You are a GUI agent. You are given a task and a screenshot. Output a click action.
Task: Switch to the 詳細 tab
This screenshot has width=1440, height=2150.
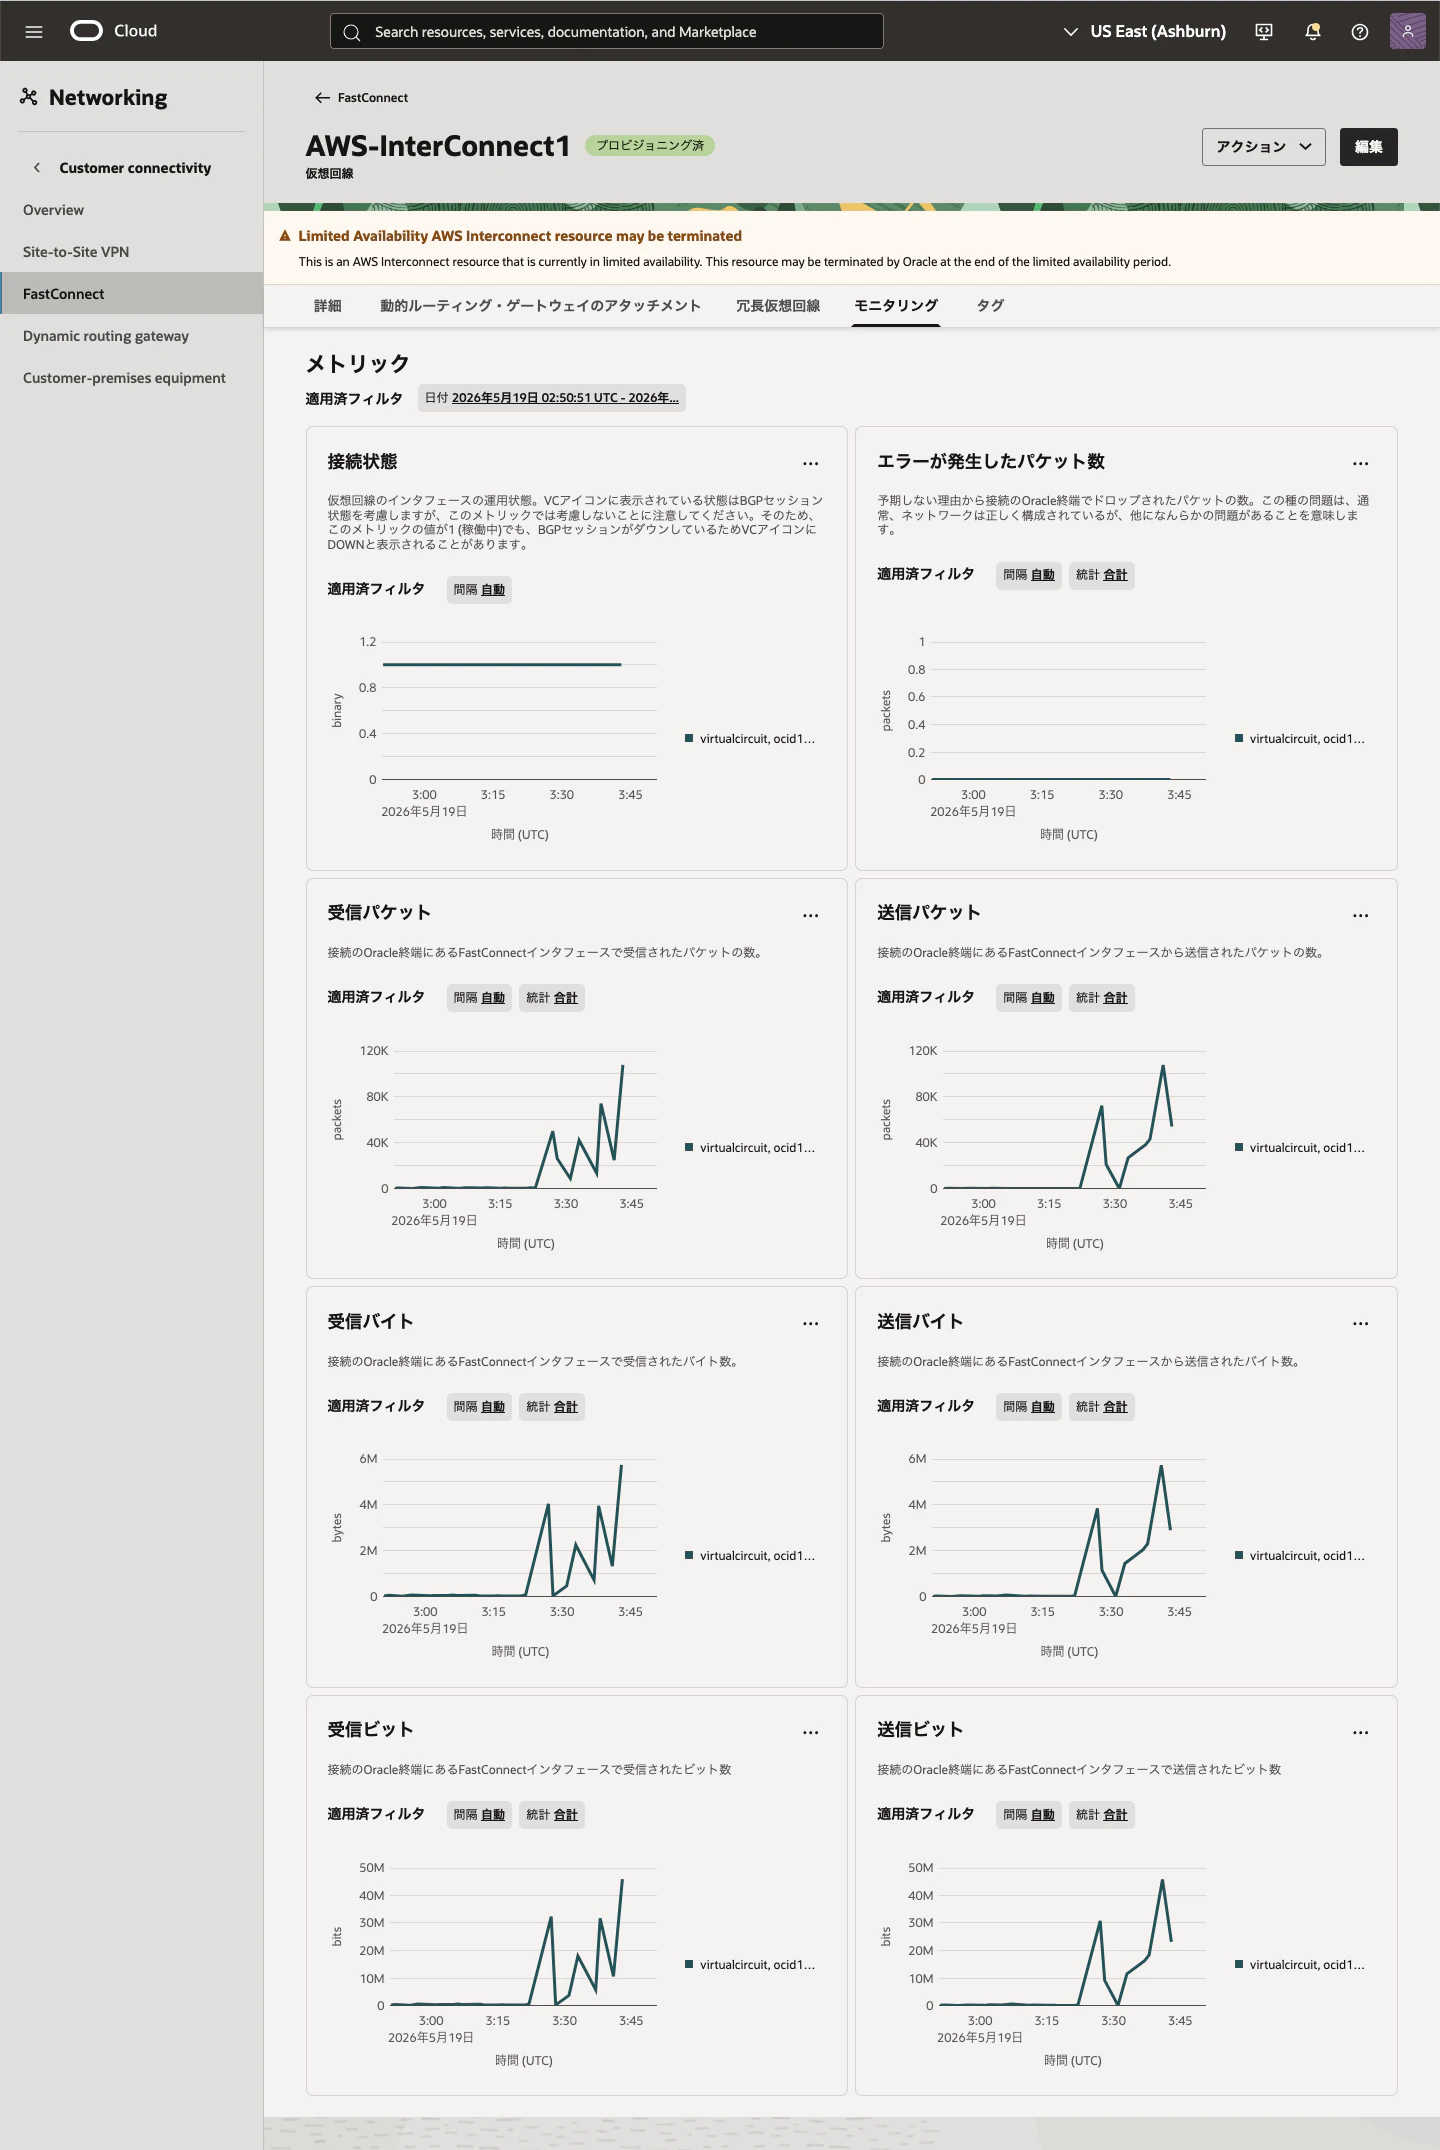tap(328, 306)
